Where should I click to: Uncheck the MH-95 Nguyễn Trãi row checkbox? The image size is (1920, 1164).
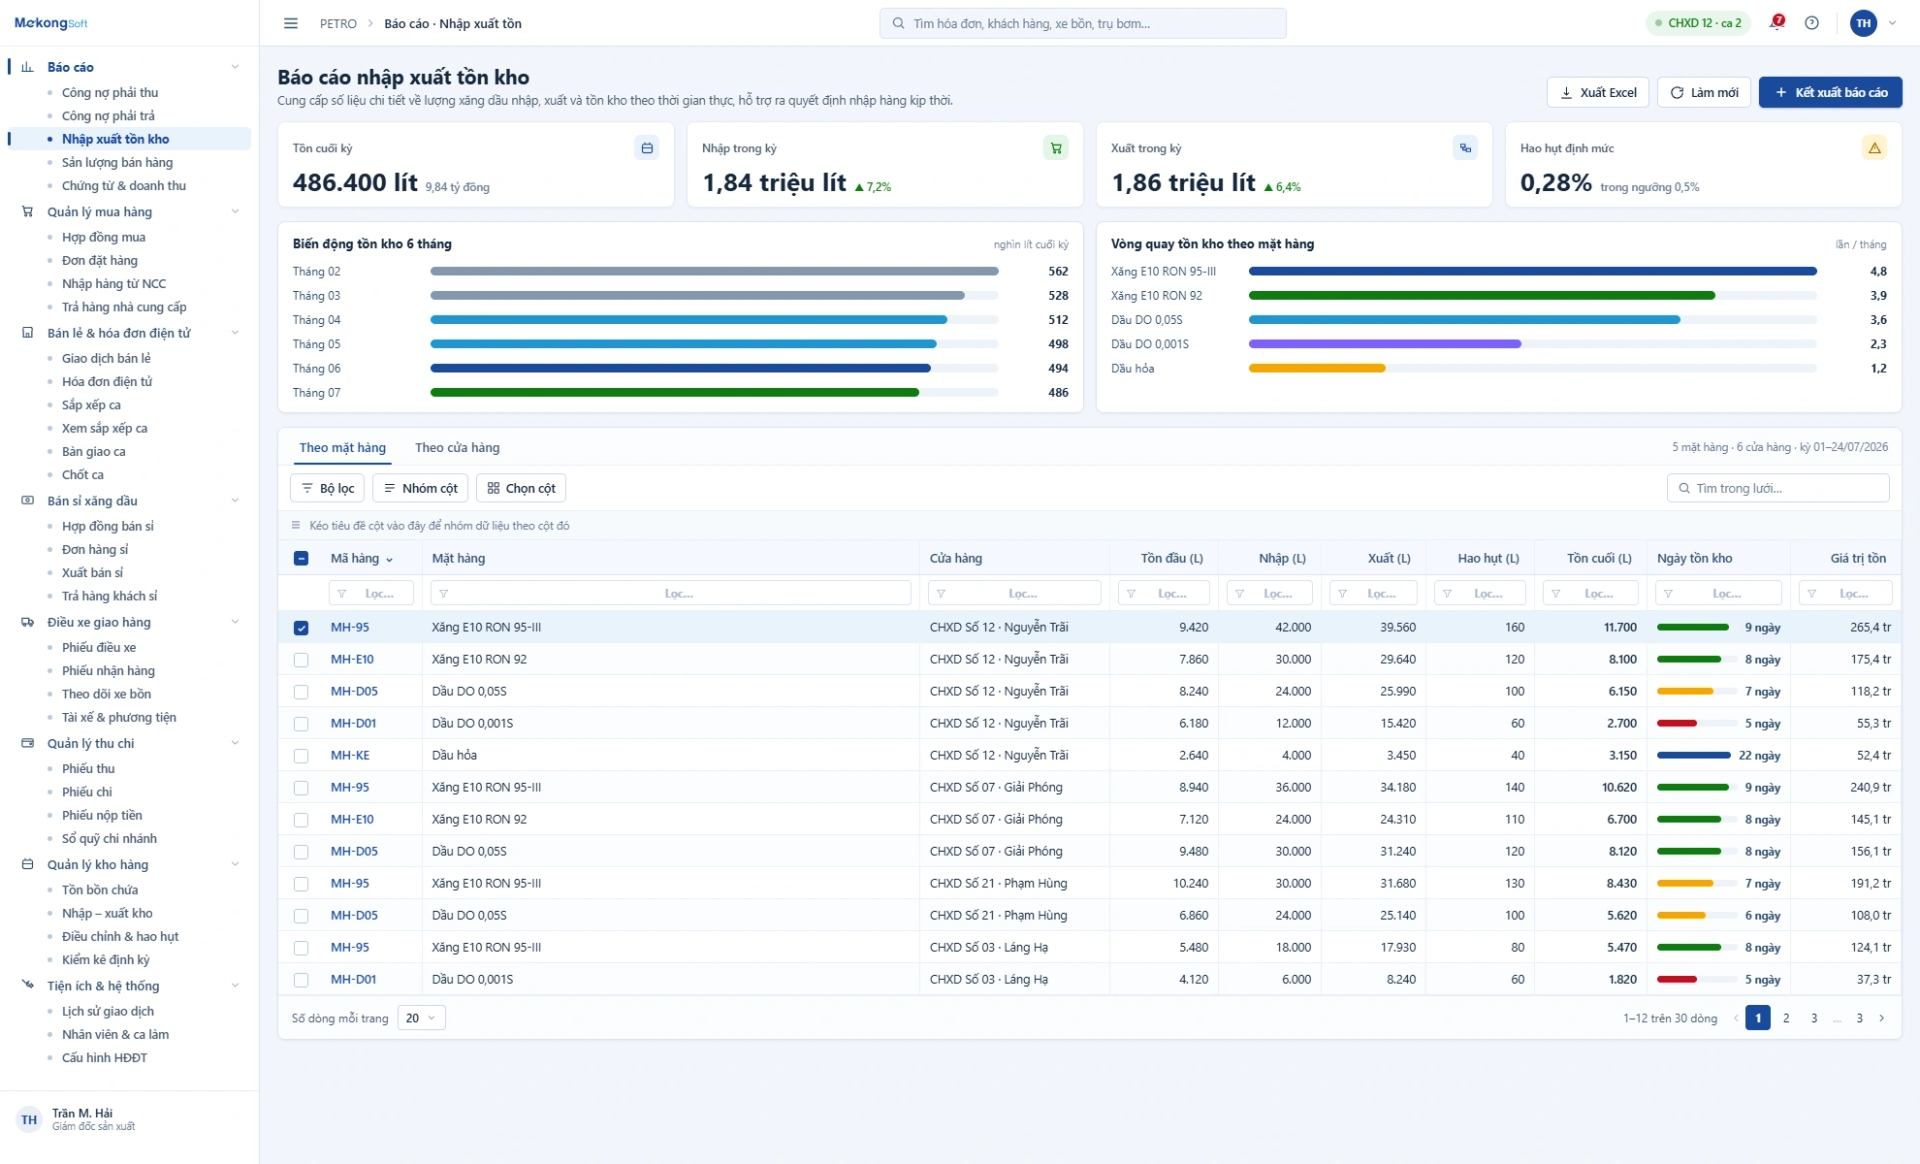[301, 628]
